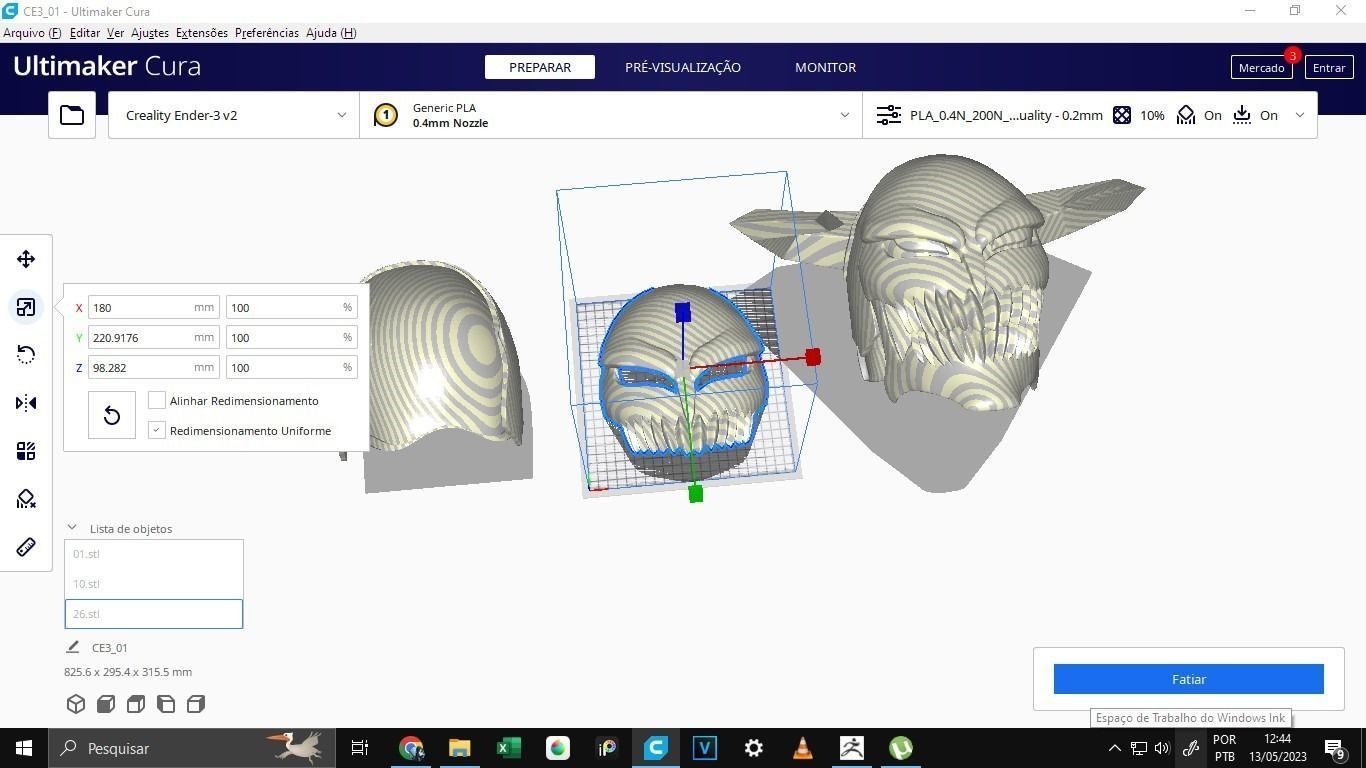1366x768 pixels.
Task: Reset scale with the undo arrow button
Action: [x=111, y=415]
